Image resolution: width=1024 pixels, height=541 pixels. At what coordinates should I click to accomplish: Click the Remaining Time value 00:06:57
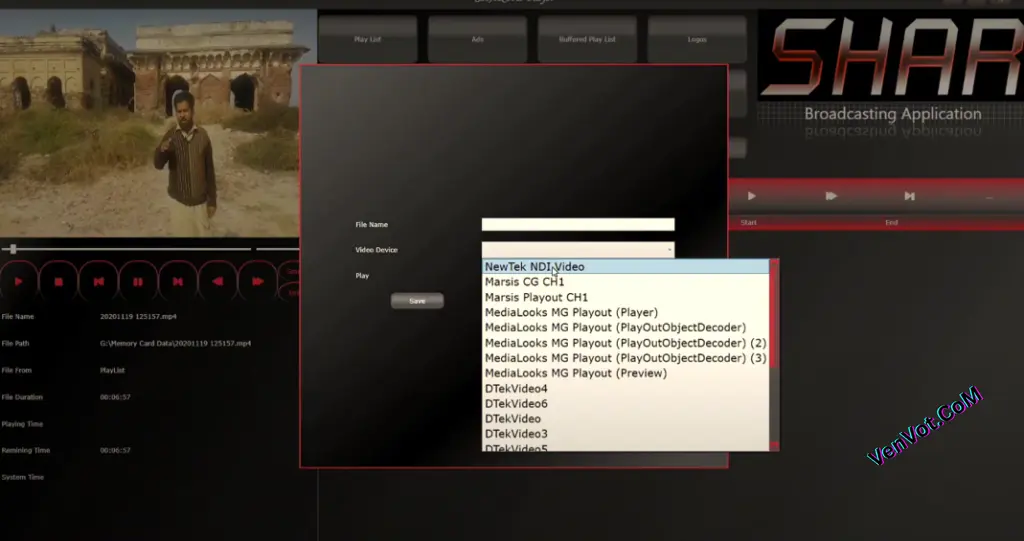pos(116,450)
